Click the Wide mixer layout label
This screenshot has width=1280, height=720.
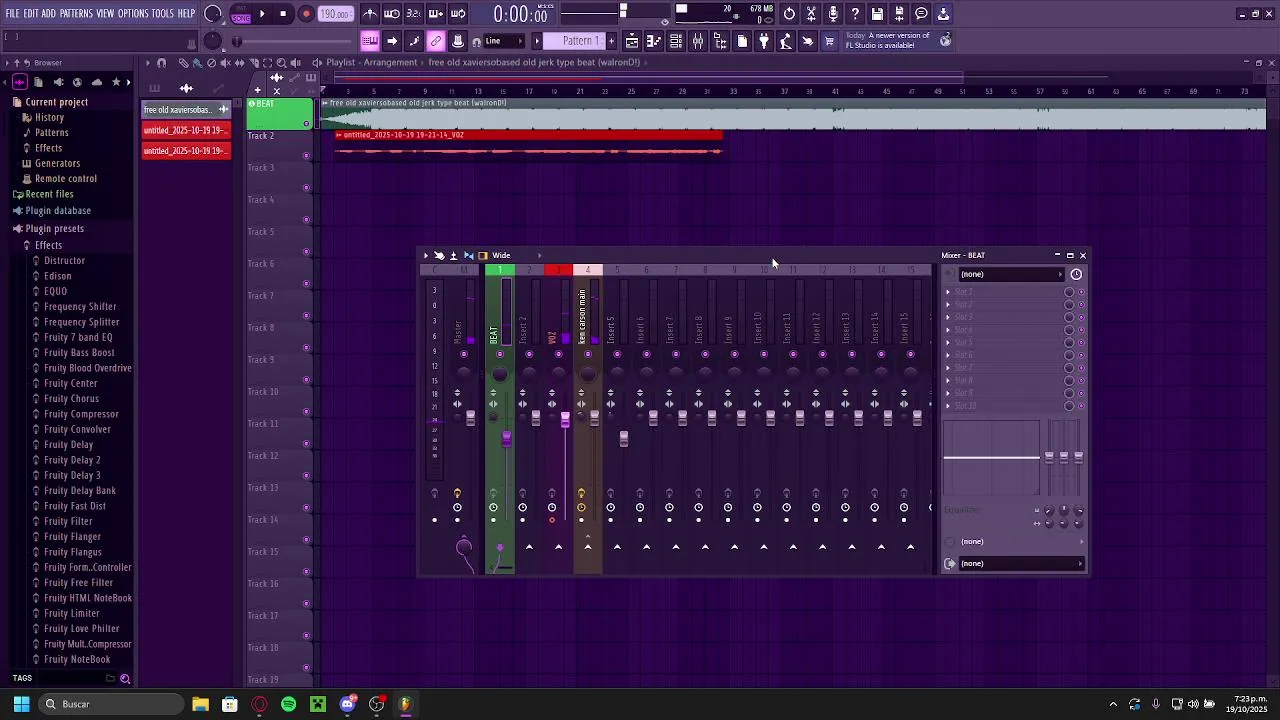click(x=501, y=255)
